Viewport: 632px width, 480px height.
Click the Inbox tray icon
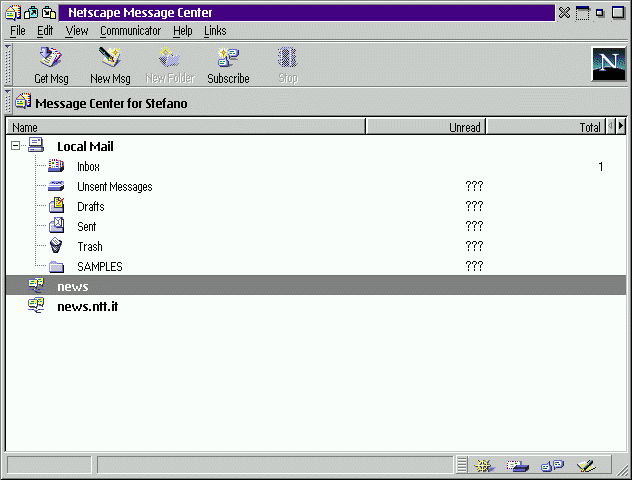pos(56,165)
